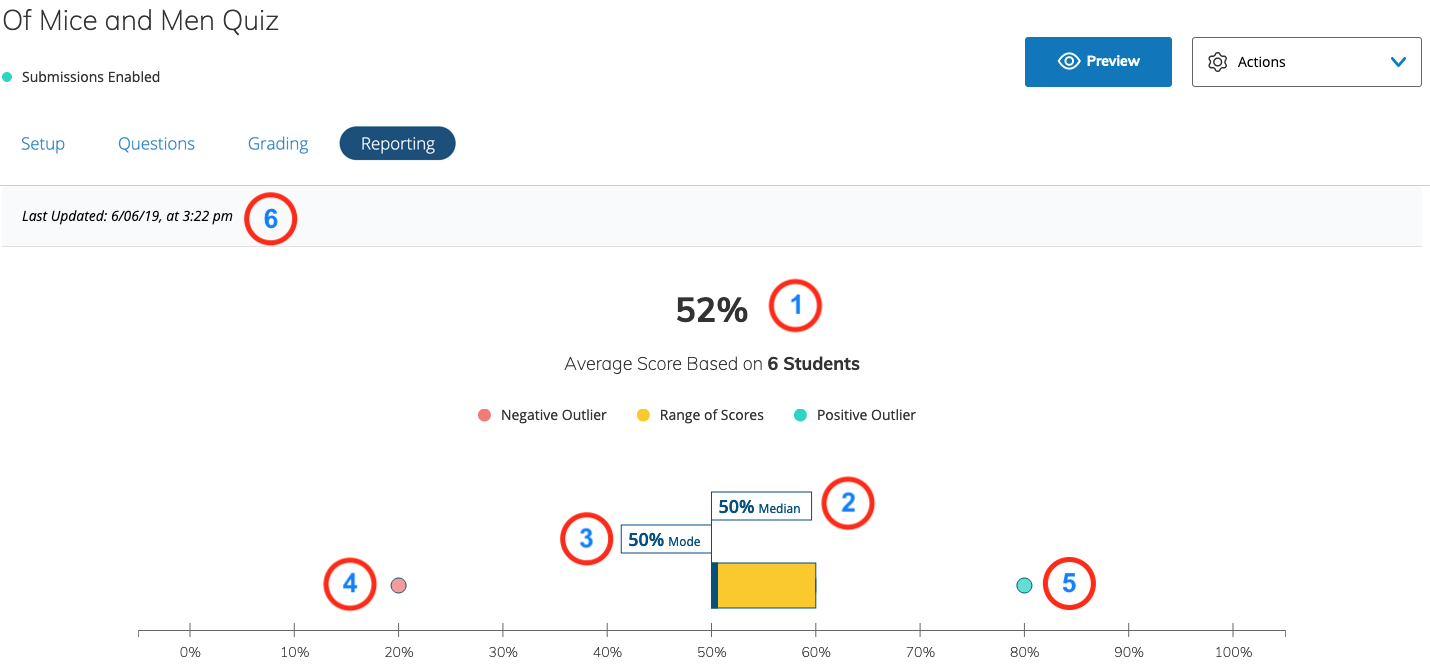Screen dimensions: 1430x667
Task: Click the teal Positive Outlier legend dot
Action: (800, 415)
